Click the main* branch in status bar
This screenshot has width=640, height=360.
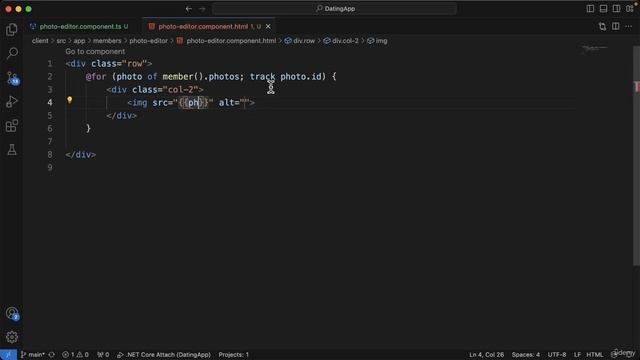click(x=33, y=355)
